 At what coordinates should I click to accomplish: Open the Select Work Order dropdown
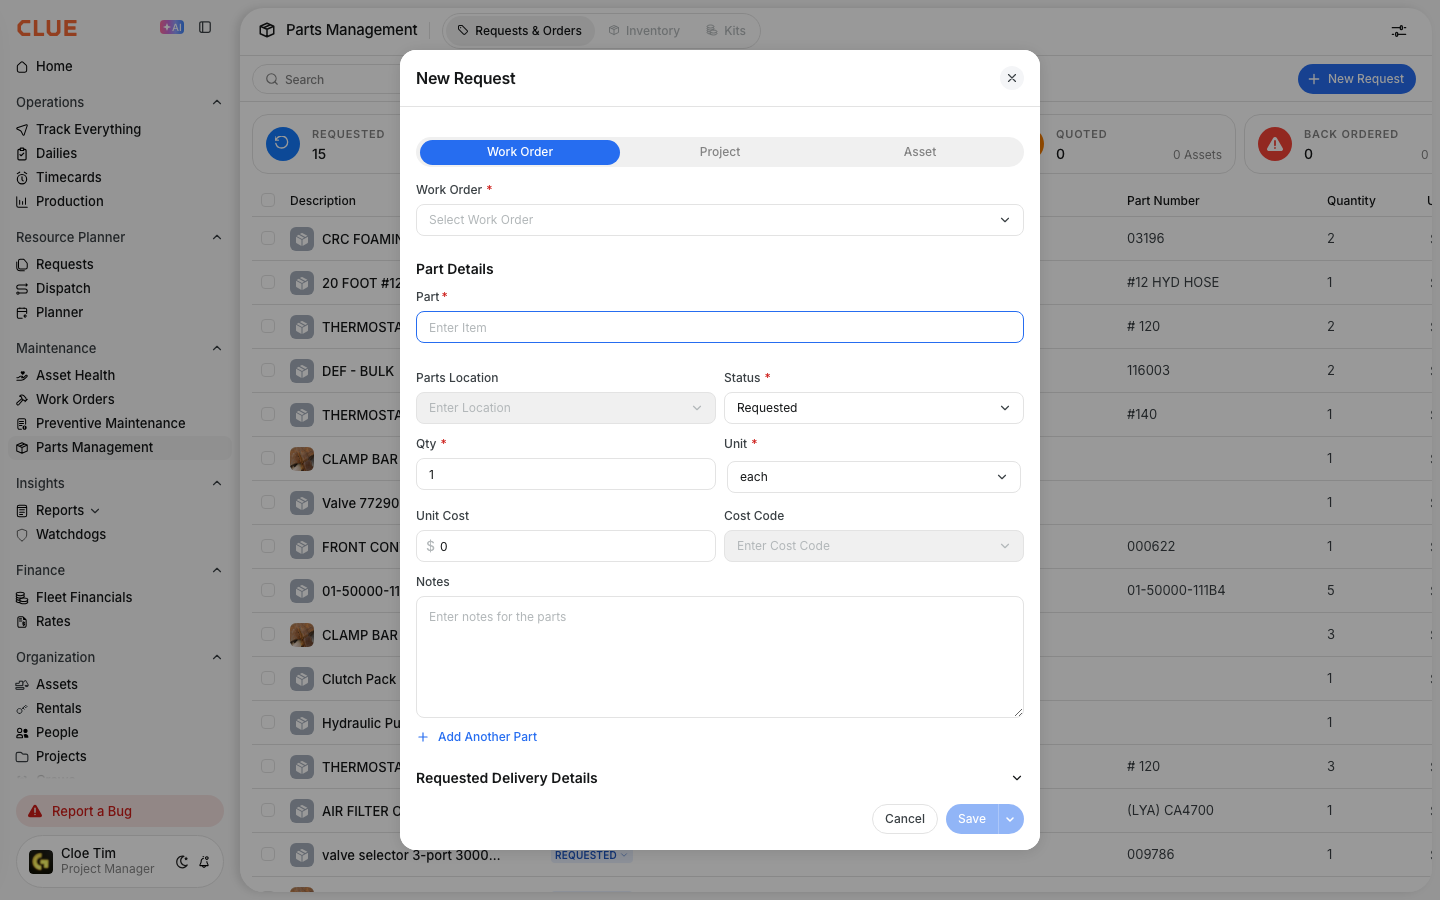click(x=720, y=220)
